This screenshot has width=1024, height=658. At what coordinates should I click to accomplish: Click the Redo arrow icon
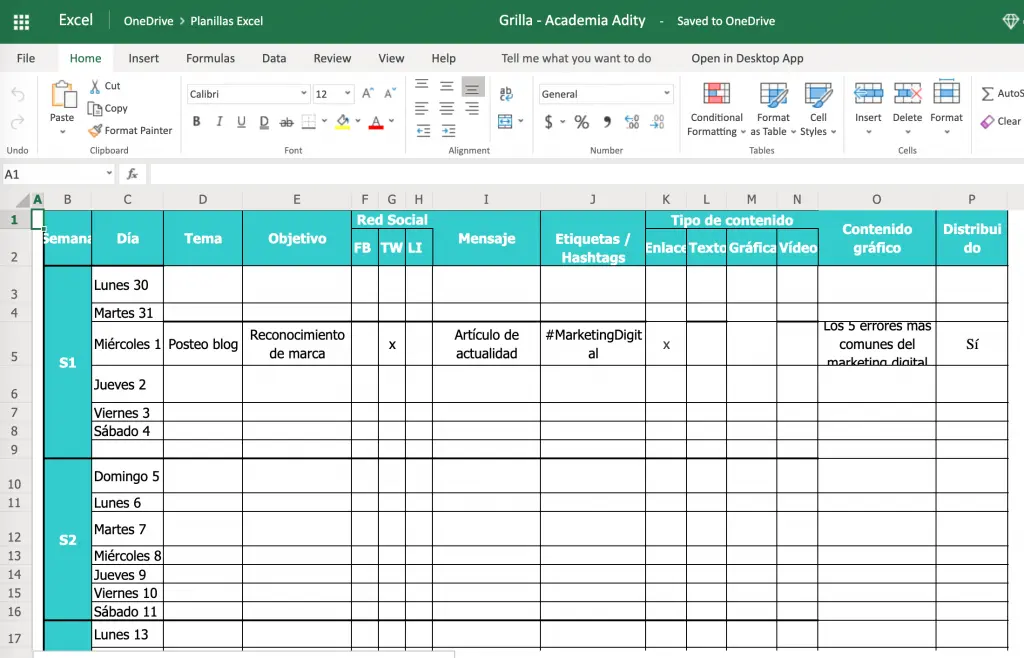(18, 121)
